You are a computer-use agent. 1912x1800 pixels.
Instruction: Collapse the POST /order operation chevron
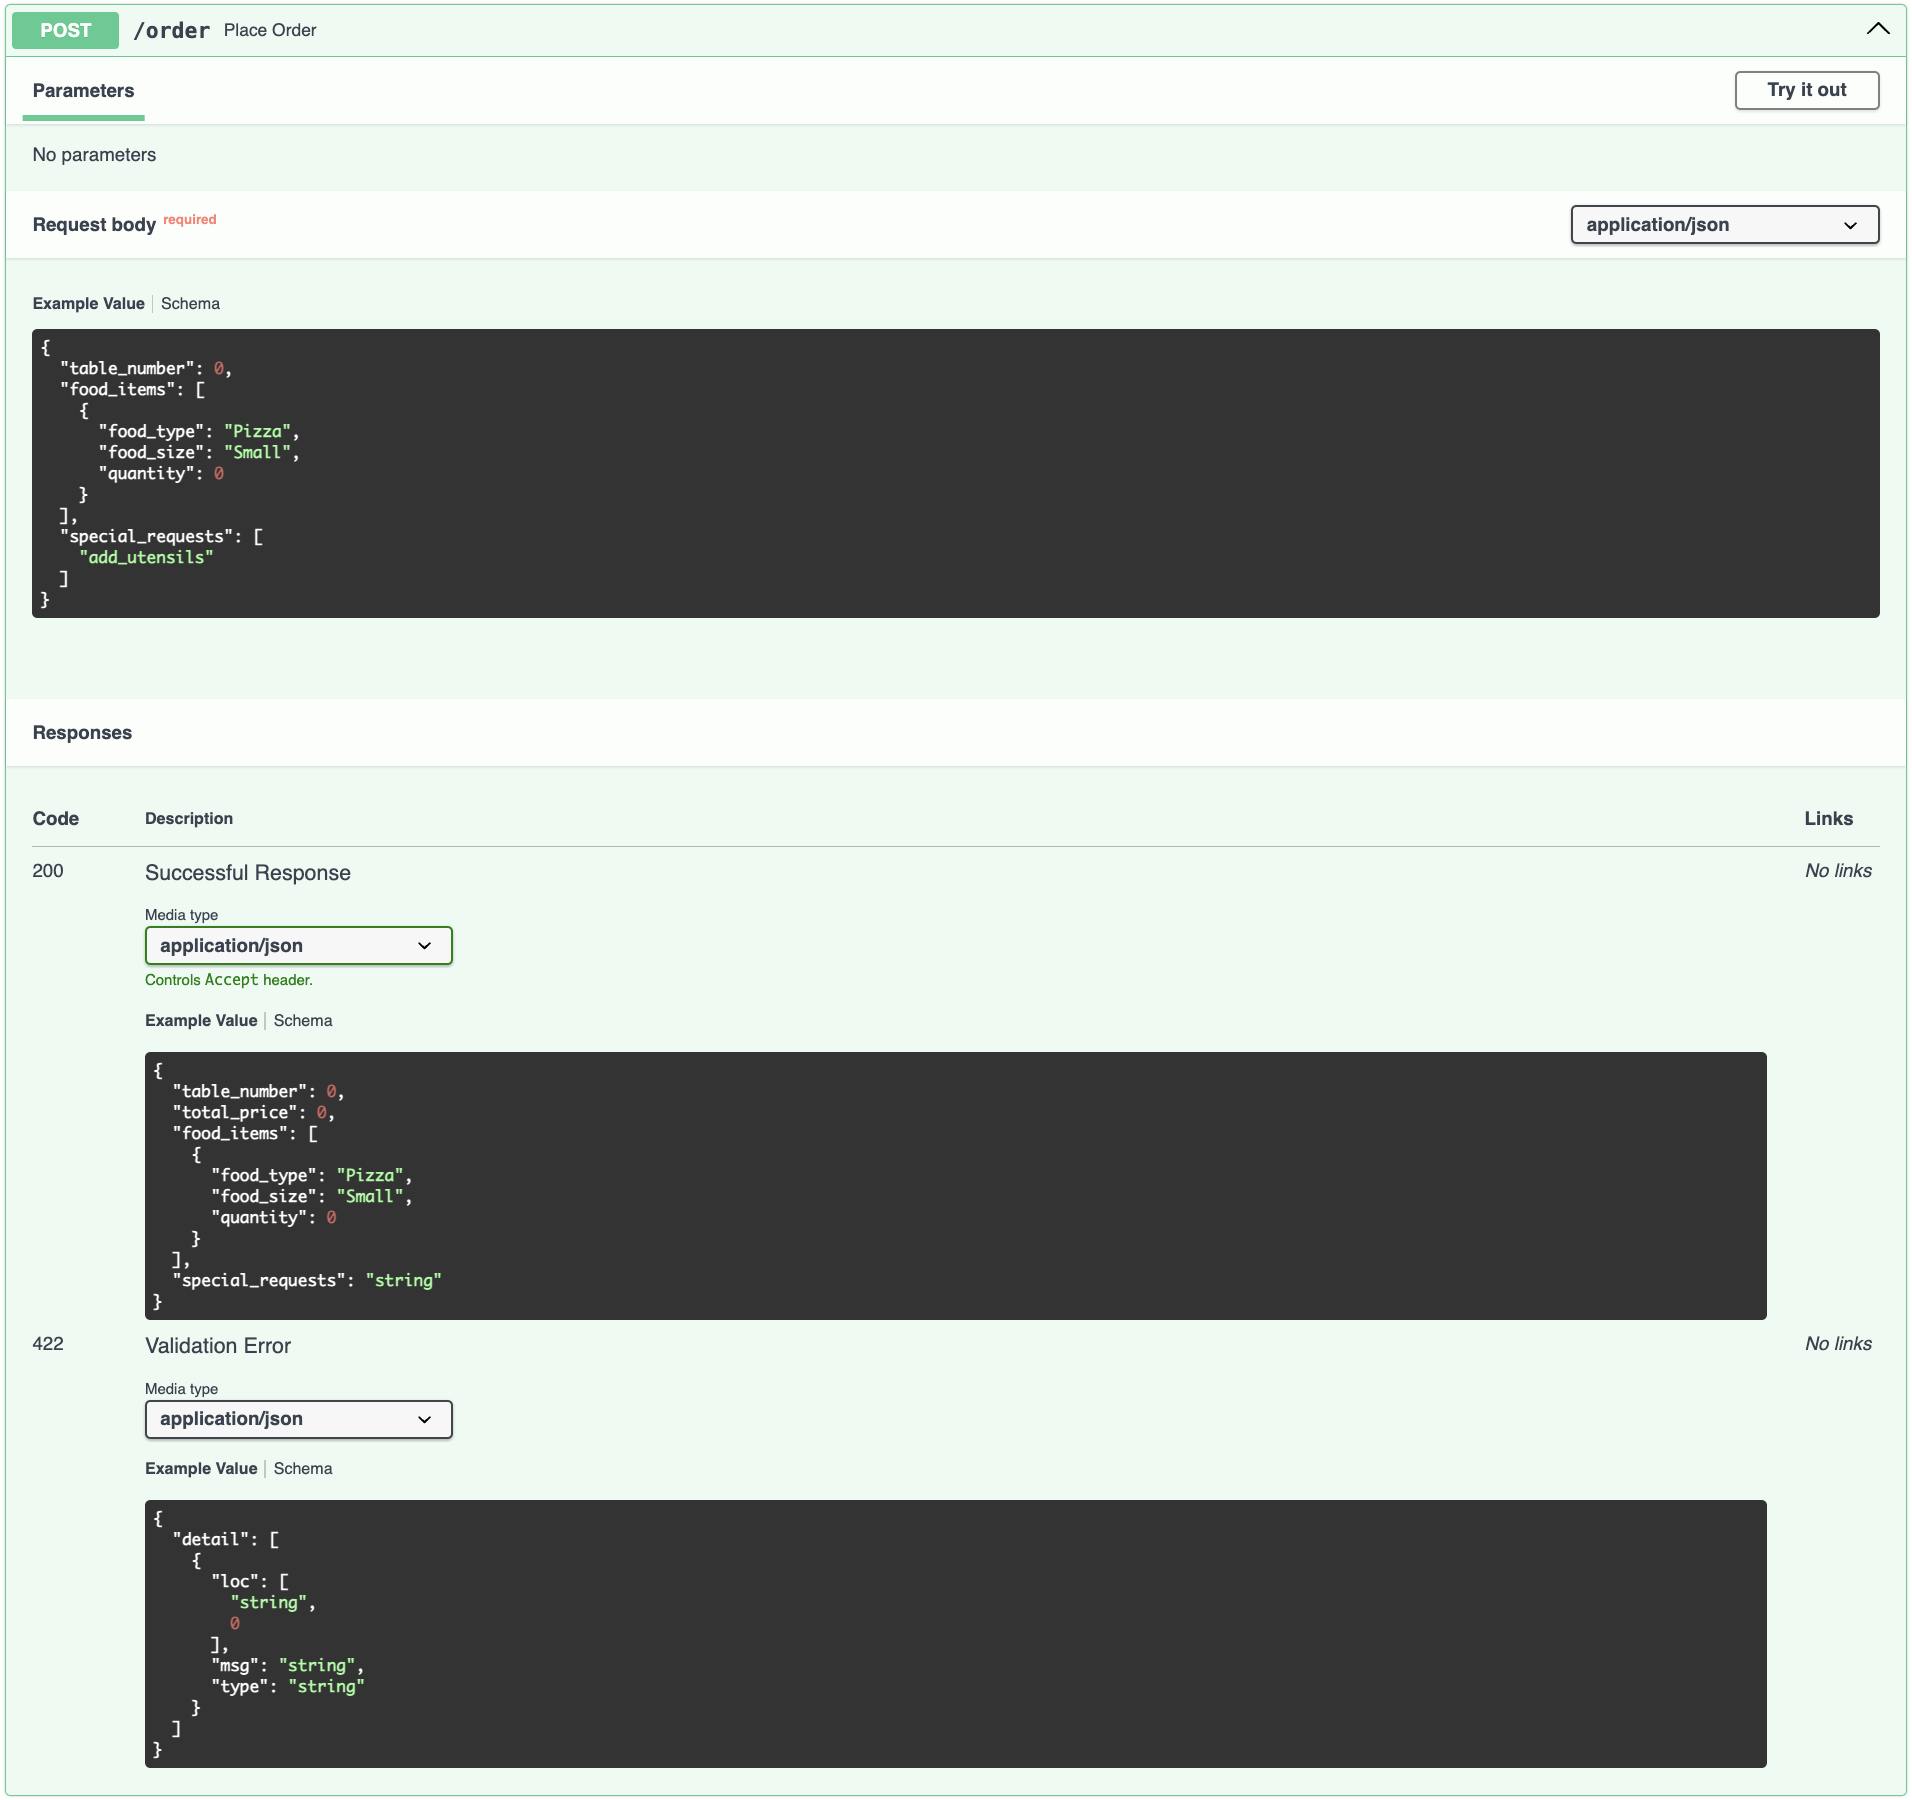[1878, 29]
